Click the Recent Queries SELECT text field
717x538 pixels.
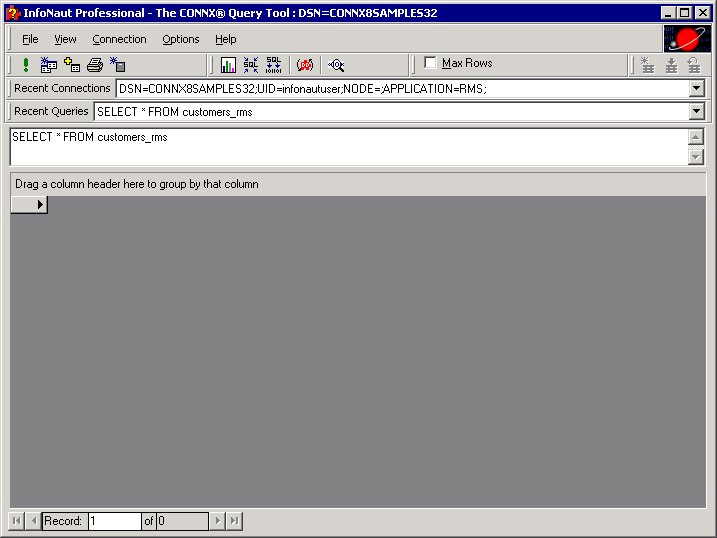coord(391,112)
